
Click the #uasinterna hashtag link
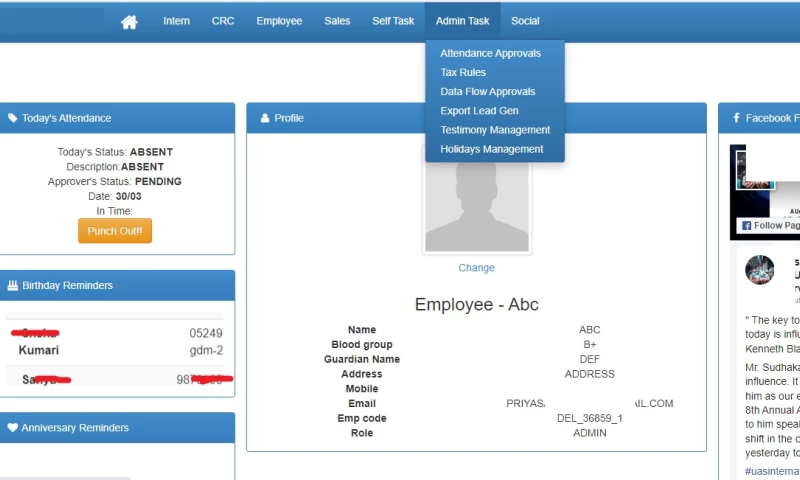pos(772,471)
